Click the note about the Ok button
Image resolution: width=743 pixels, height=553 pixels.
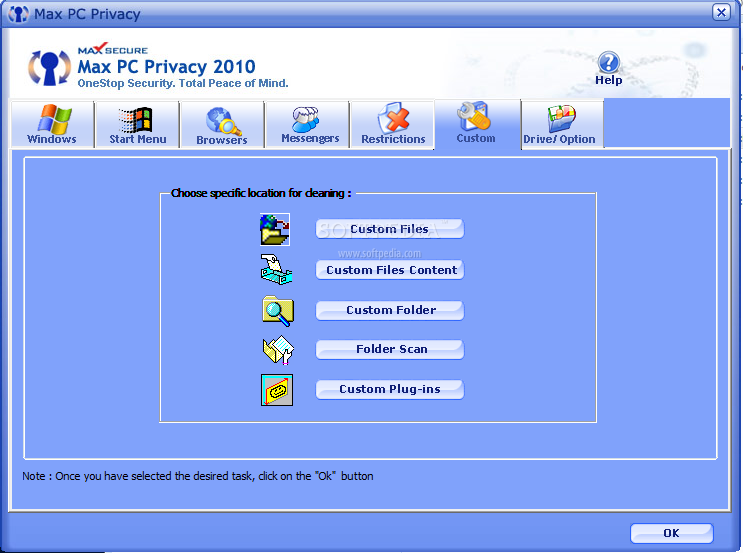point(198,476)
